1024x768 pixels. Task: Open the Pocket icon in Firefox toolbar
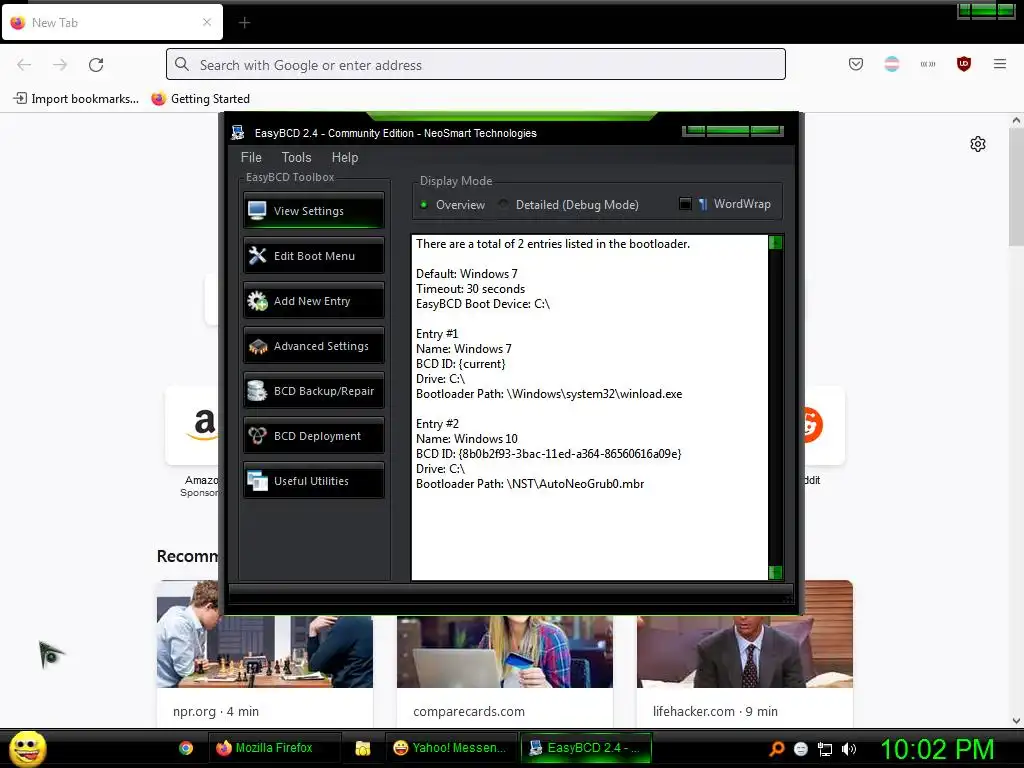[856, 64]
